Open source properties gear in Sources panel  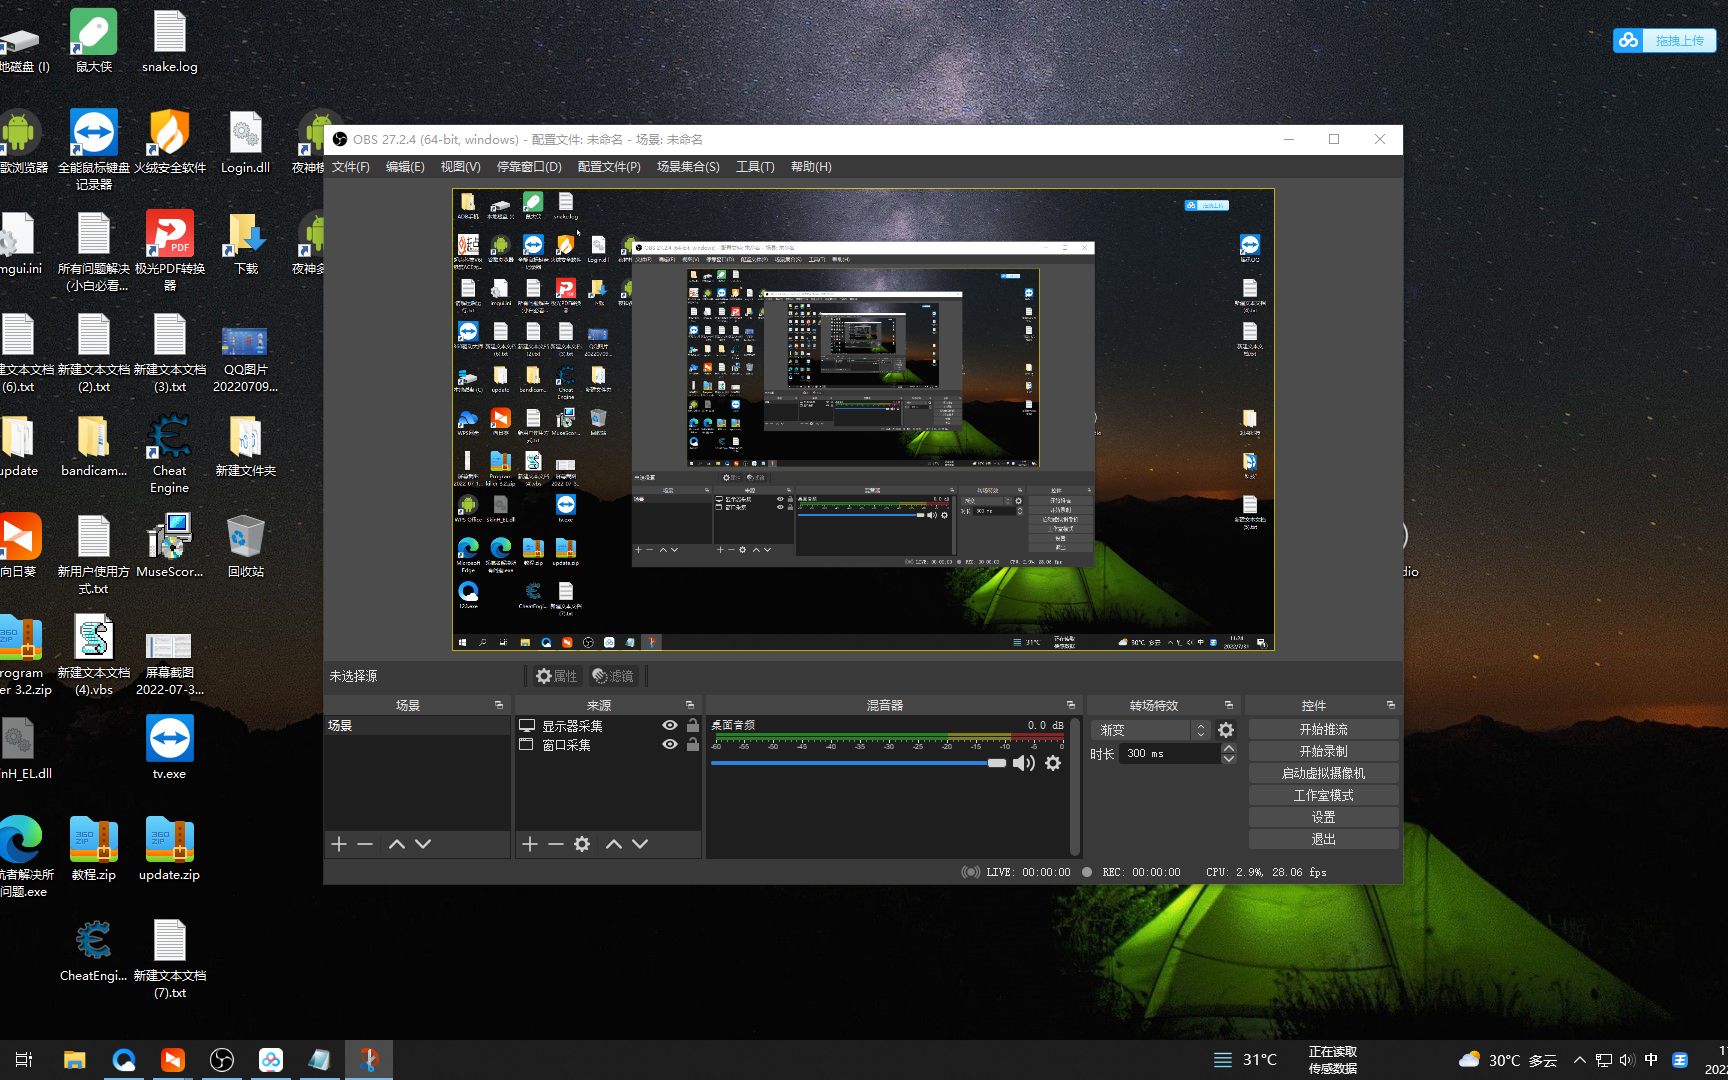tap(582, 844)
